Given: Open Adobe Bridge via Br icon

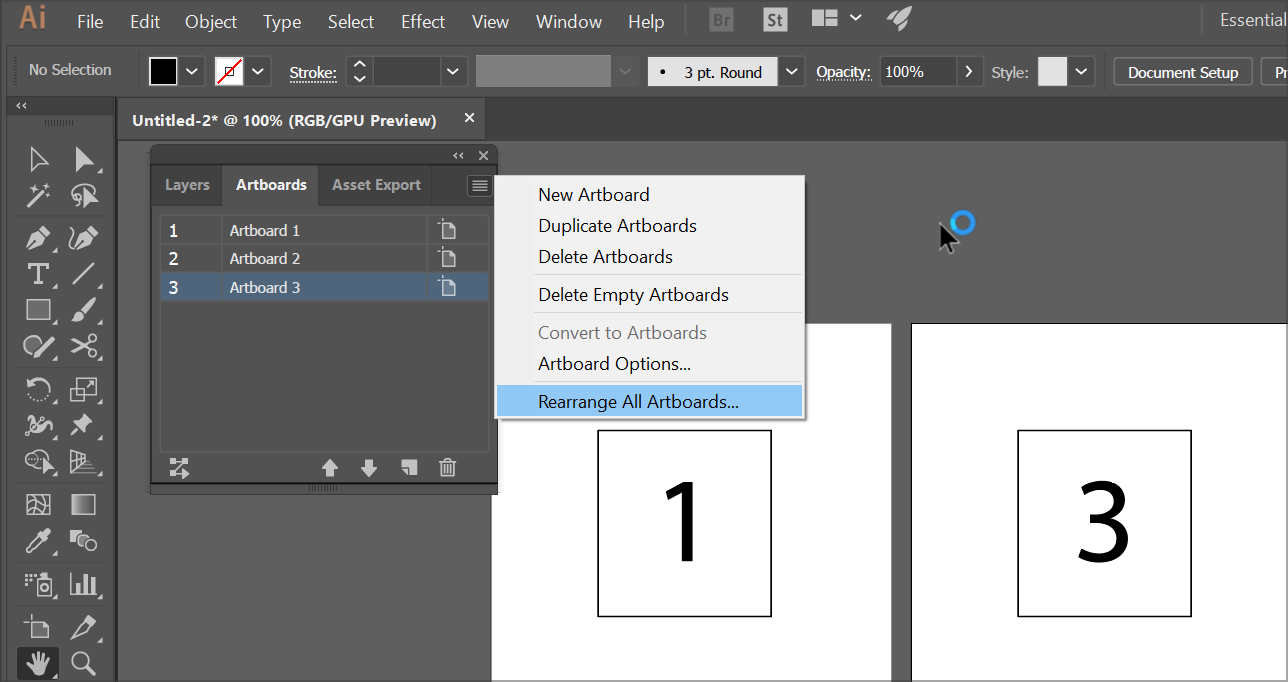Looking at the screenshot, I should pyautogui.click(x=720, y=20).
